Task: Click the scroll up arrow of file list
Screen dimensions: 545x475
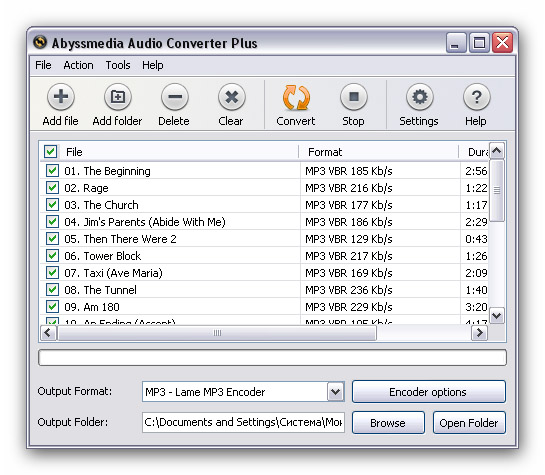Action: pos(497,151)
